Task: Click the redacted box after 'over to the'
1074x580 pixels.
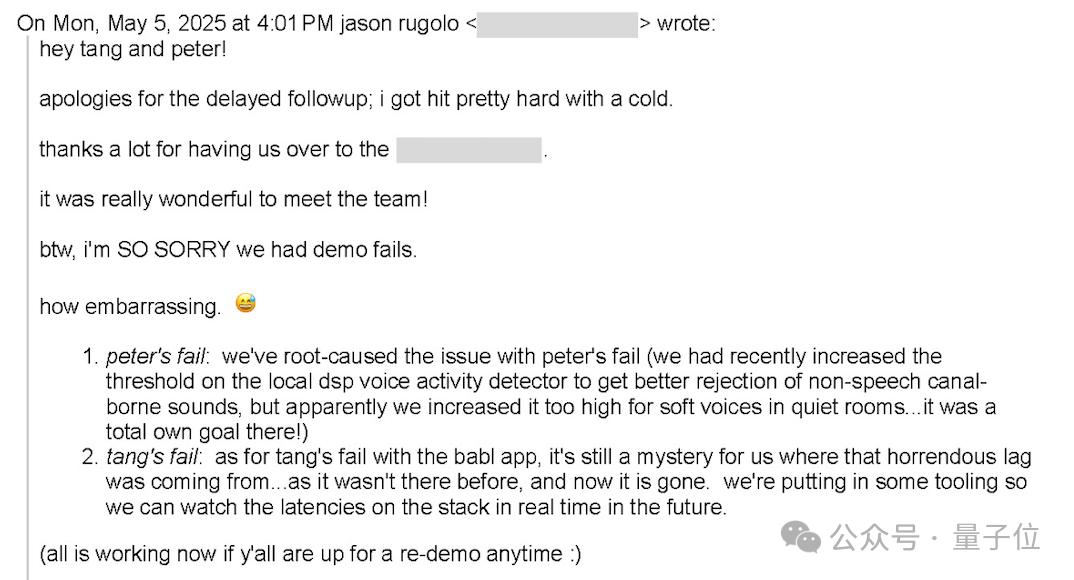Action: [x=469, y=150]
